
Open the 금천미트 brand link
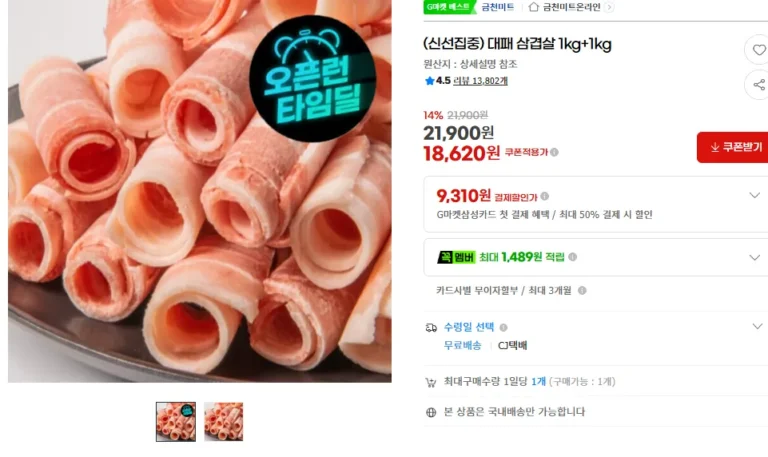(498, 7)
